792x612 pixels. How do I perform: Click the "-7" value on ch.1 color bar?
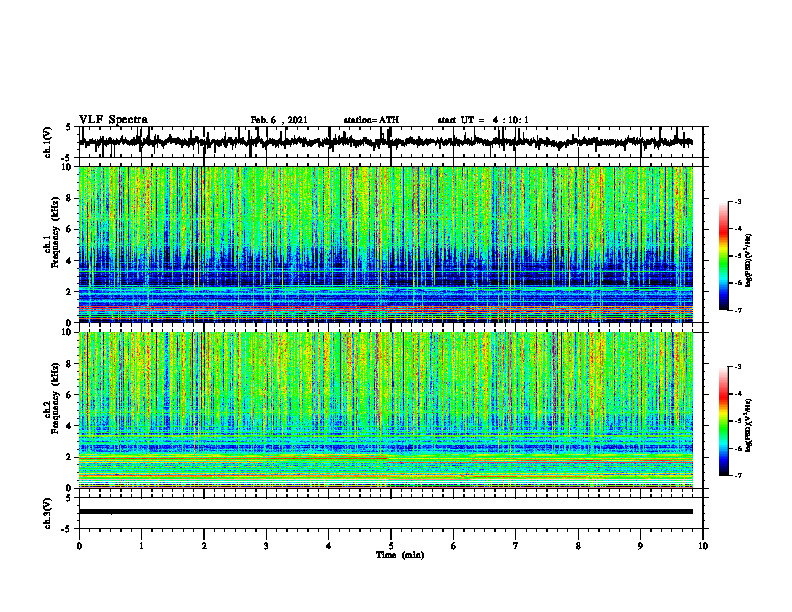tap(738, 310)
